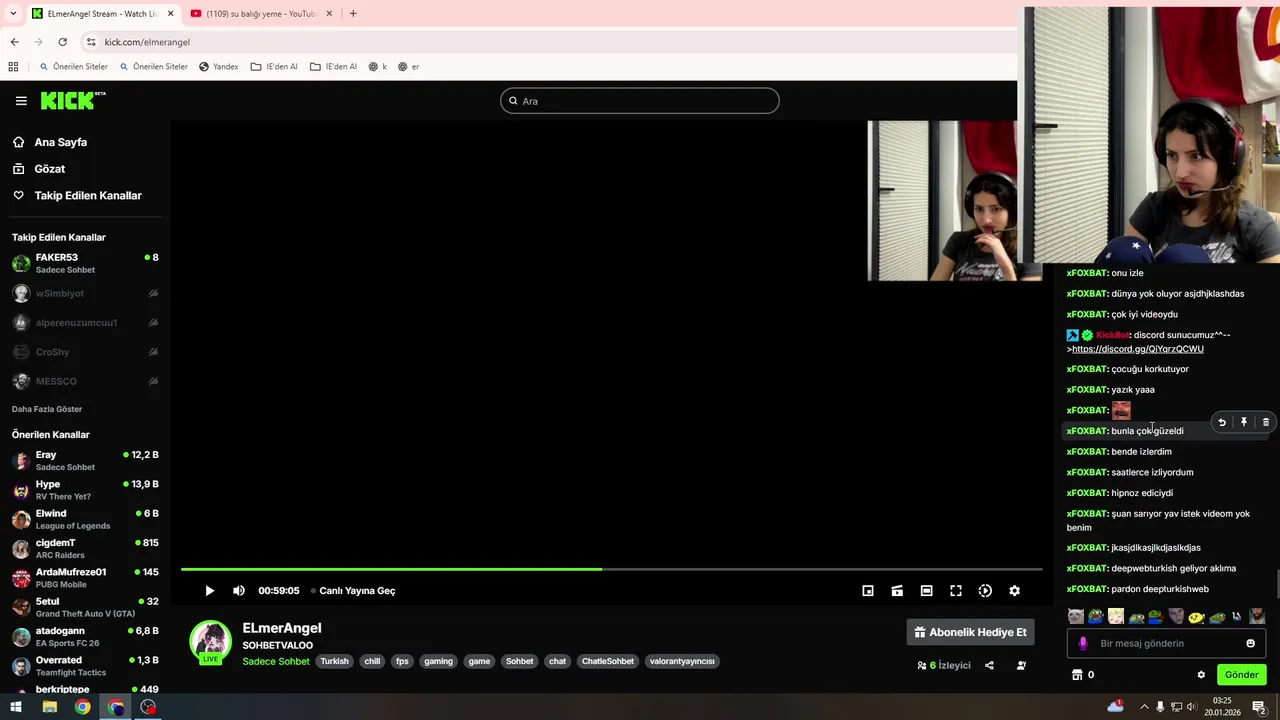Screen dimensions: 1280x720
Task: Open the Yandex bookmark
Action: click(x=218, y=67)
